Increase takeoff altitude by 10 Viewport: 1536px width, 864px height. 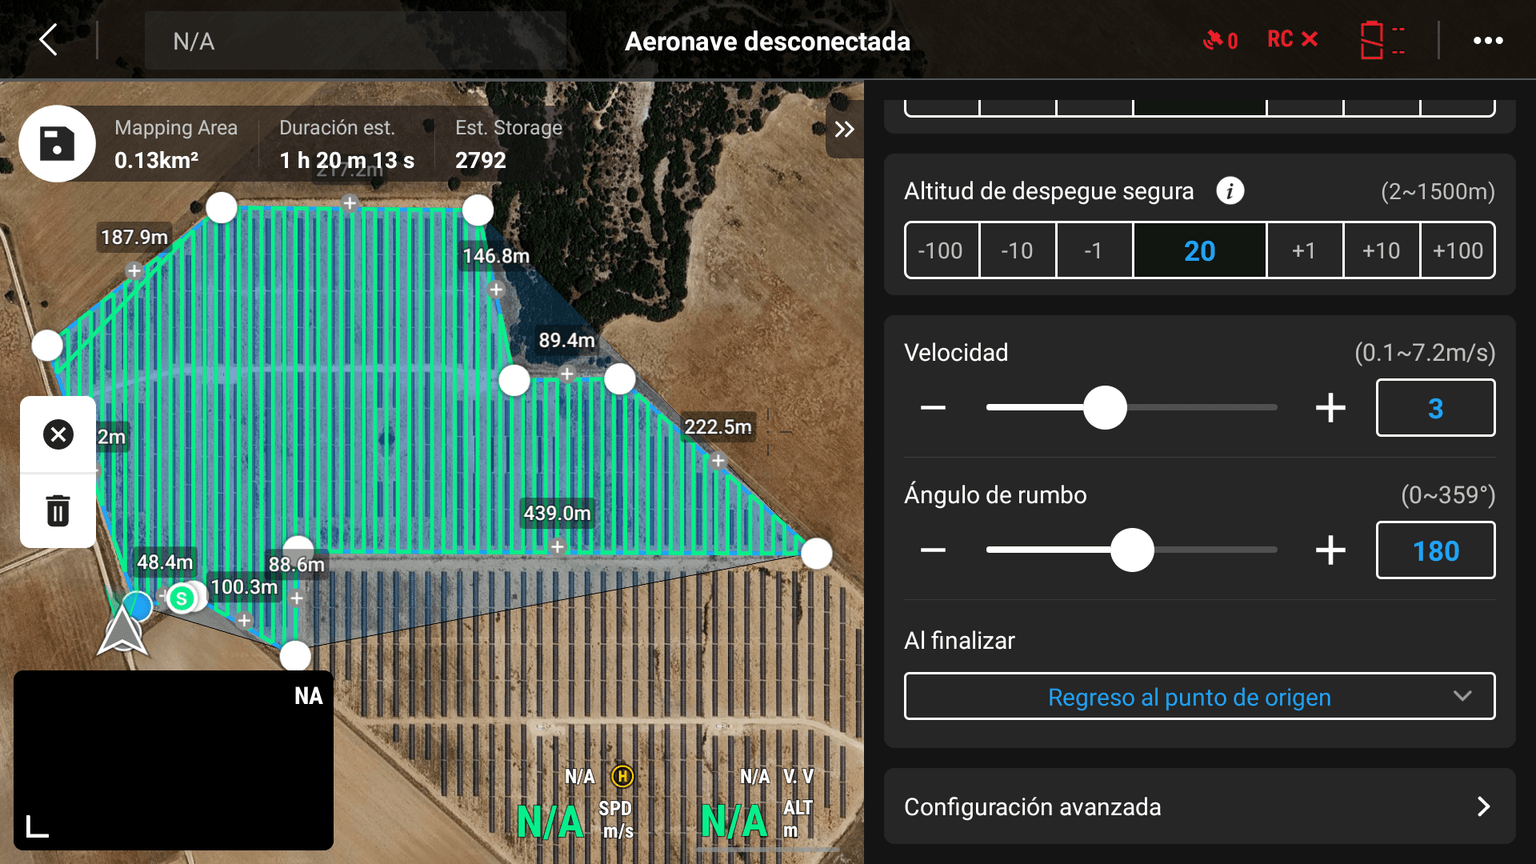coord(1381,250)
